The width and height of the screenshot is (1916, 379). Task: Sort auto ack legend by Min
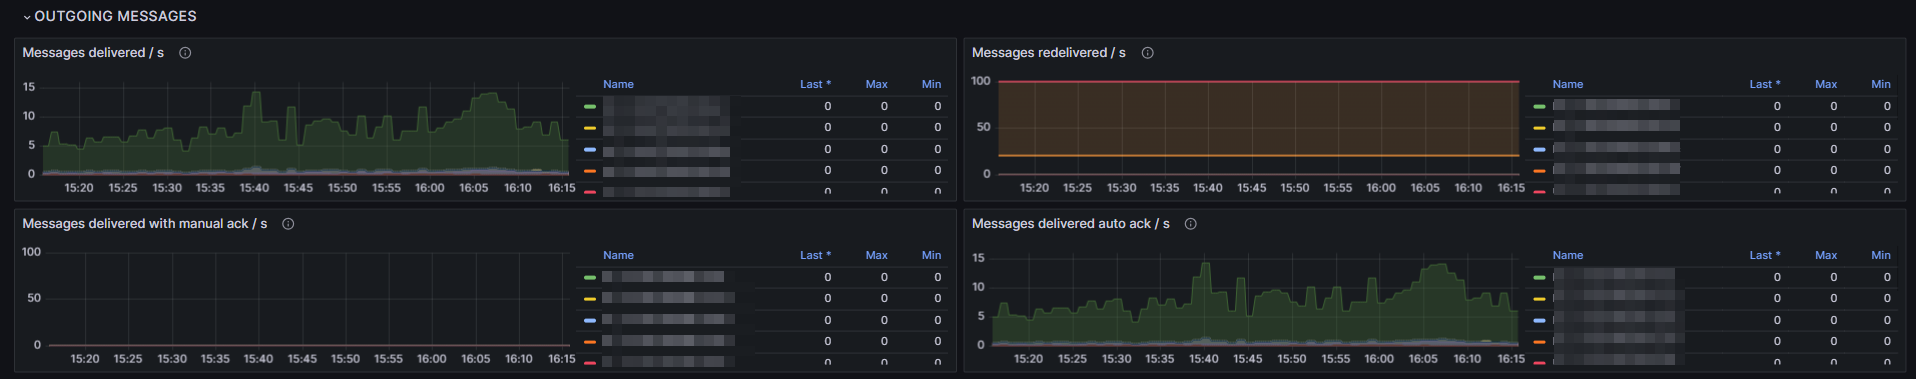[x=1881, y=255]
